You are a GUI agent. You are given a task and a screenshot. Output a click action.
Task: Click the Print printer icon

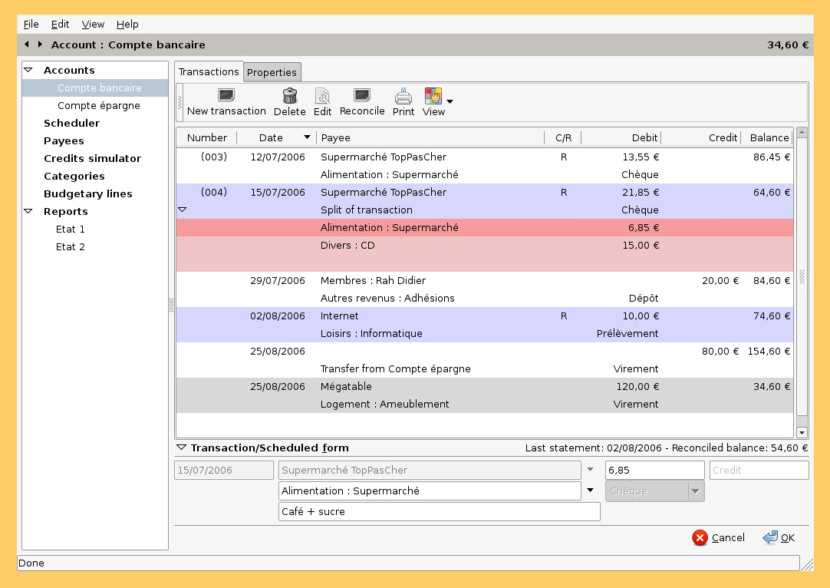pyautogui.click(x=403, y=96)
